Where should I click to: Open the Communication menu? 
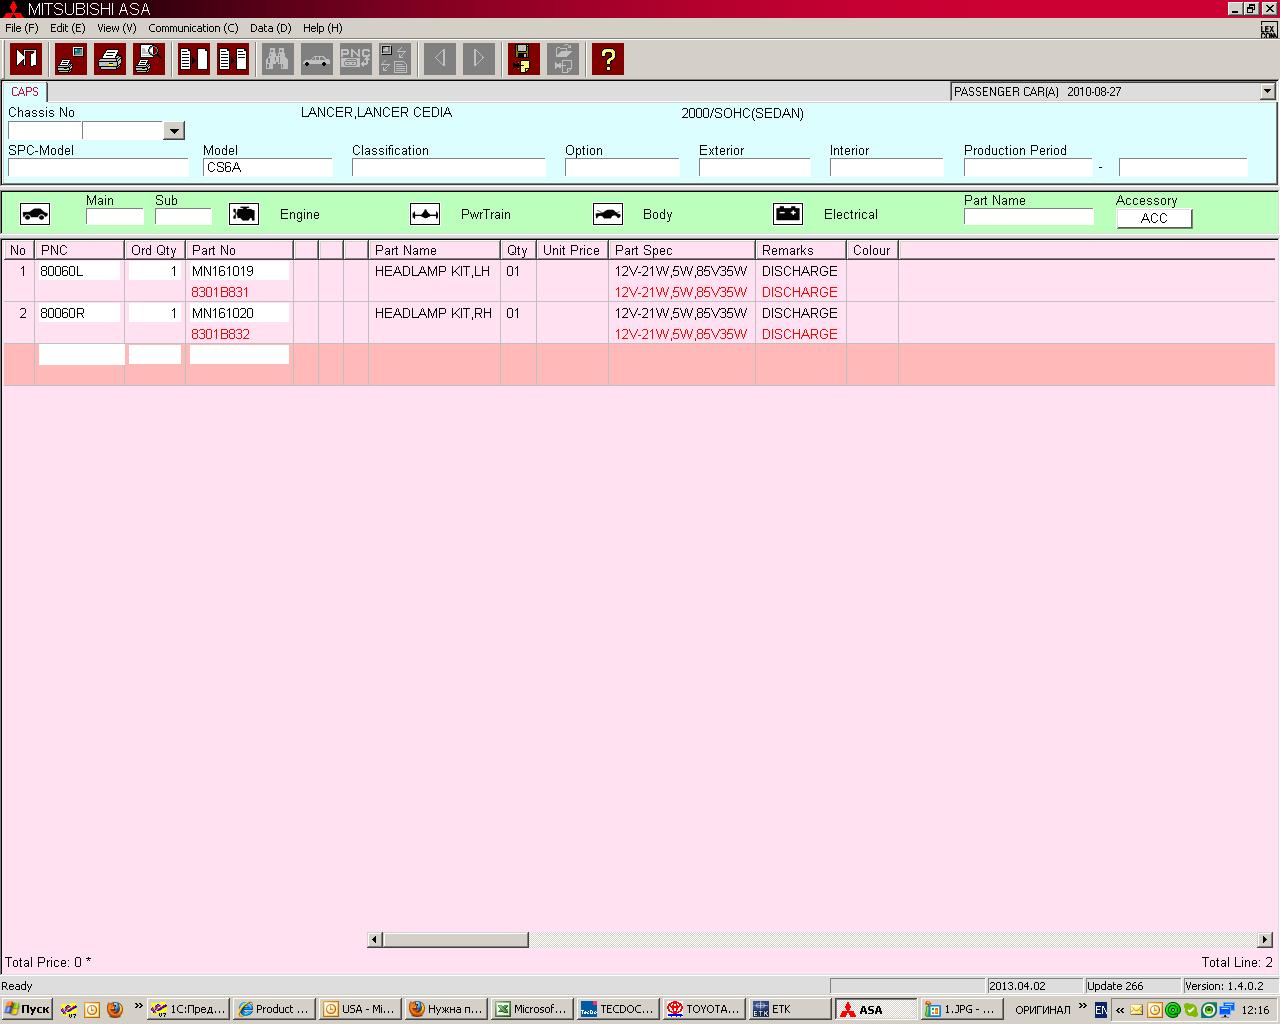click(193, 28)
